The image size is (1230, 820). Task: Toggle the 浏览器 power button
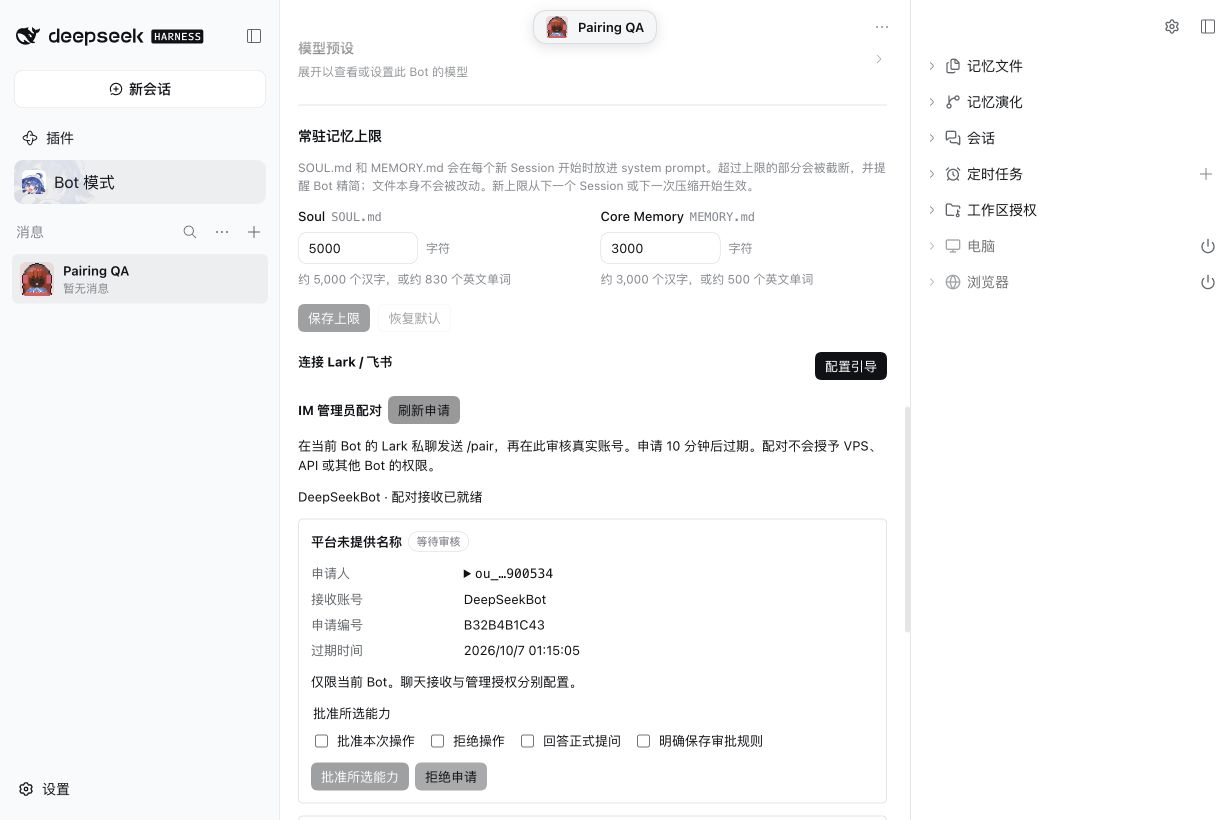pos(1207,282)
